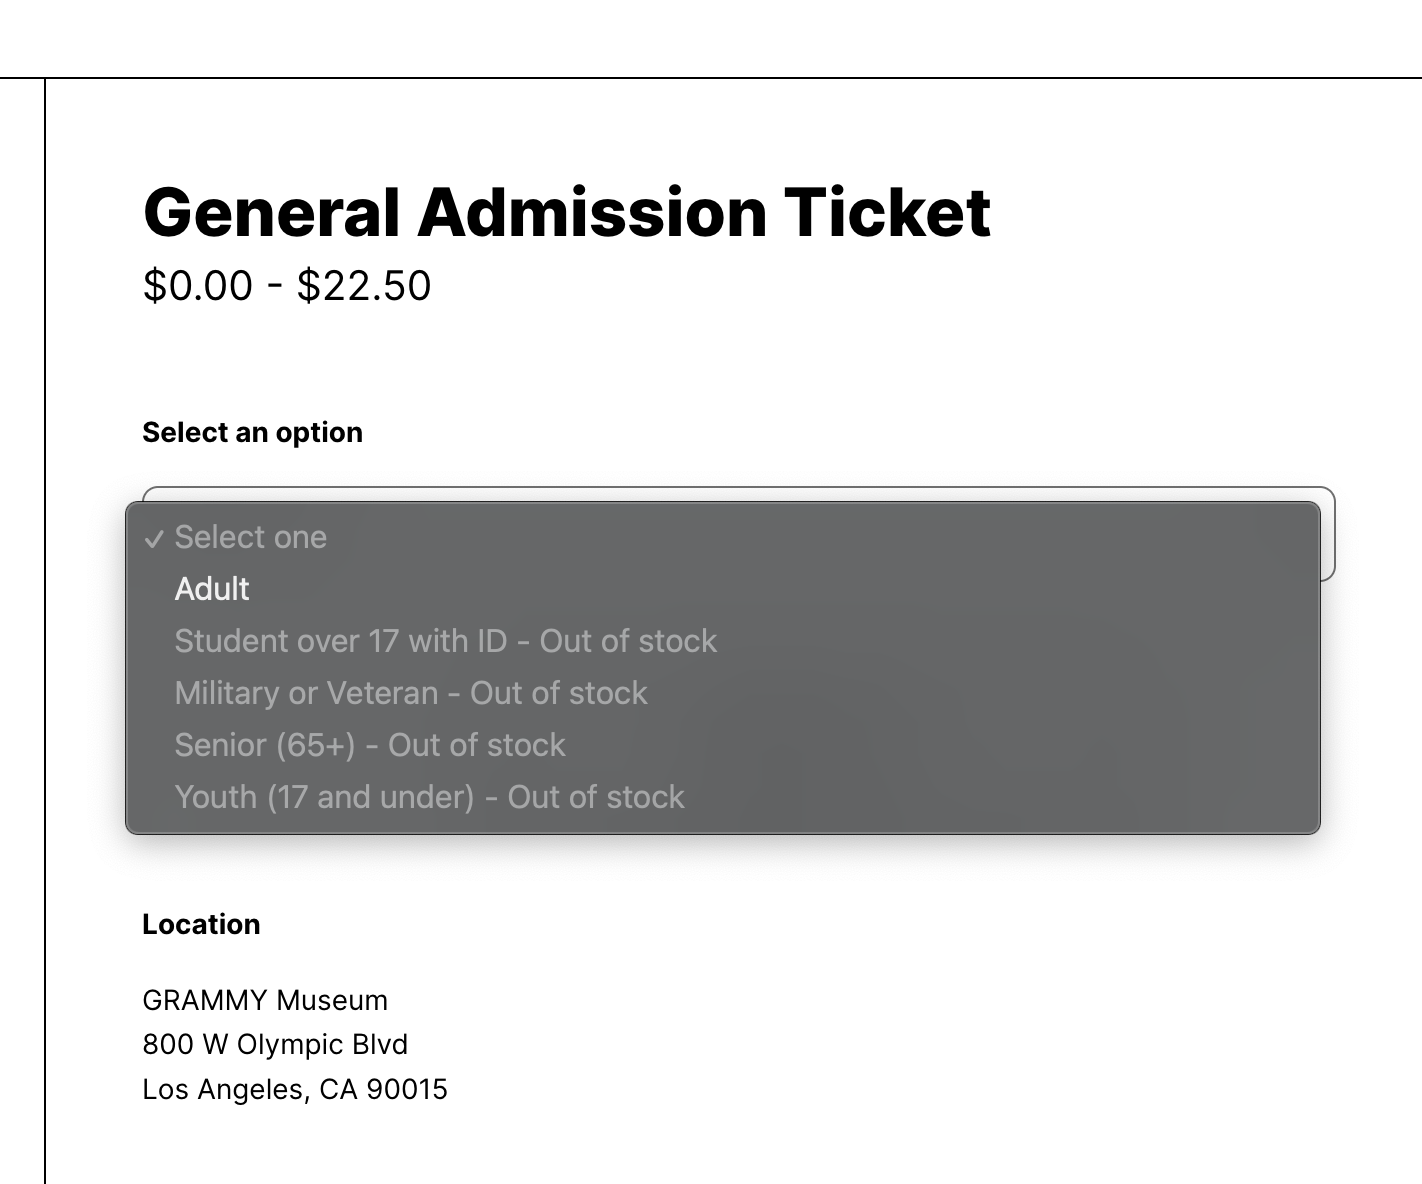The image size is (1422, 1184).
Task: Select 'Youth (17 and under)' dropdown entry
Action: 429,797
